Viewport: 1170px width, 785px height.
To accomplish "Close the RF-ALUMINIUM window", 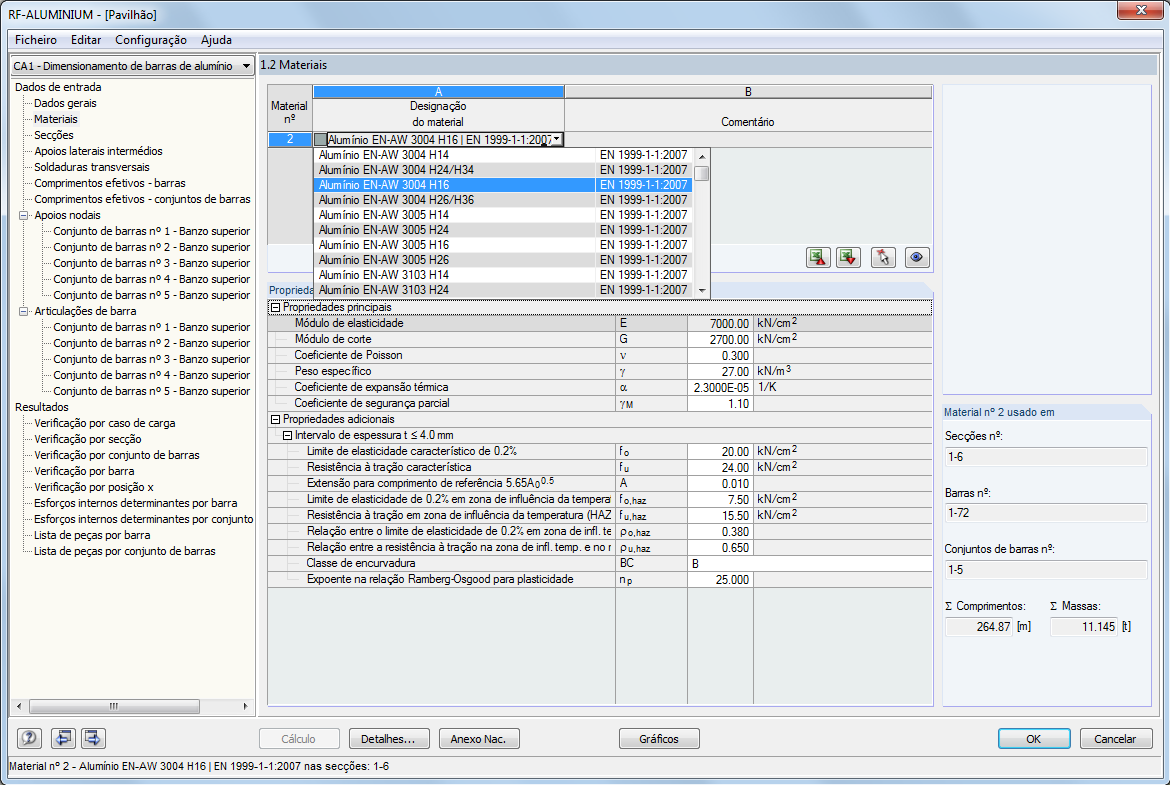I will pos(1141,10).
